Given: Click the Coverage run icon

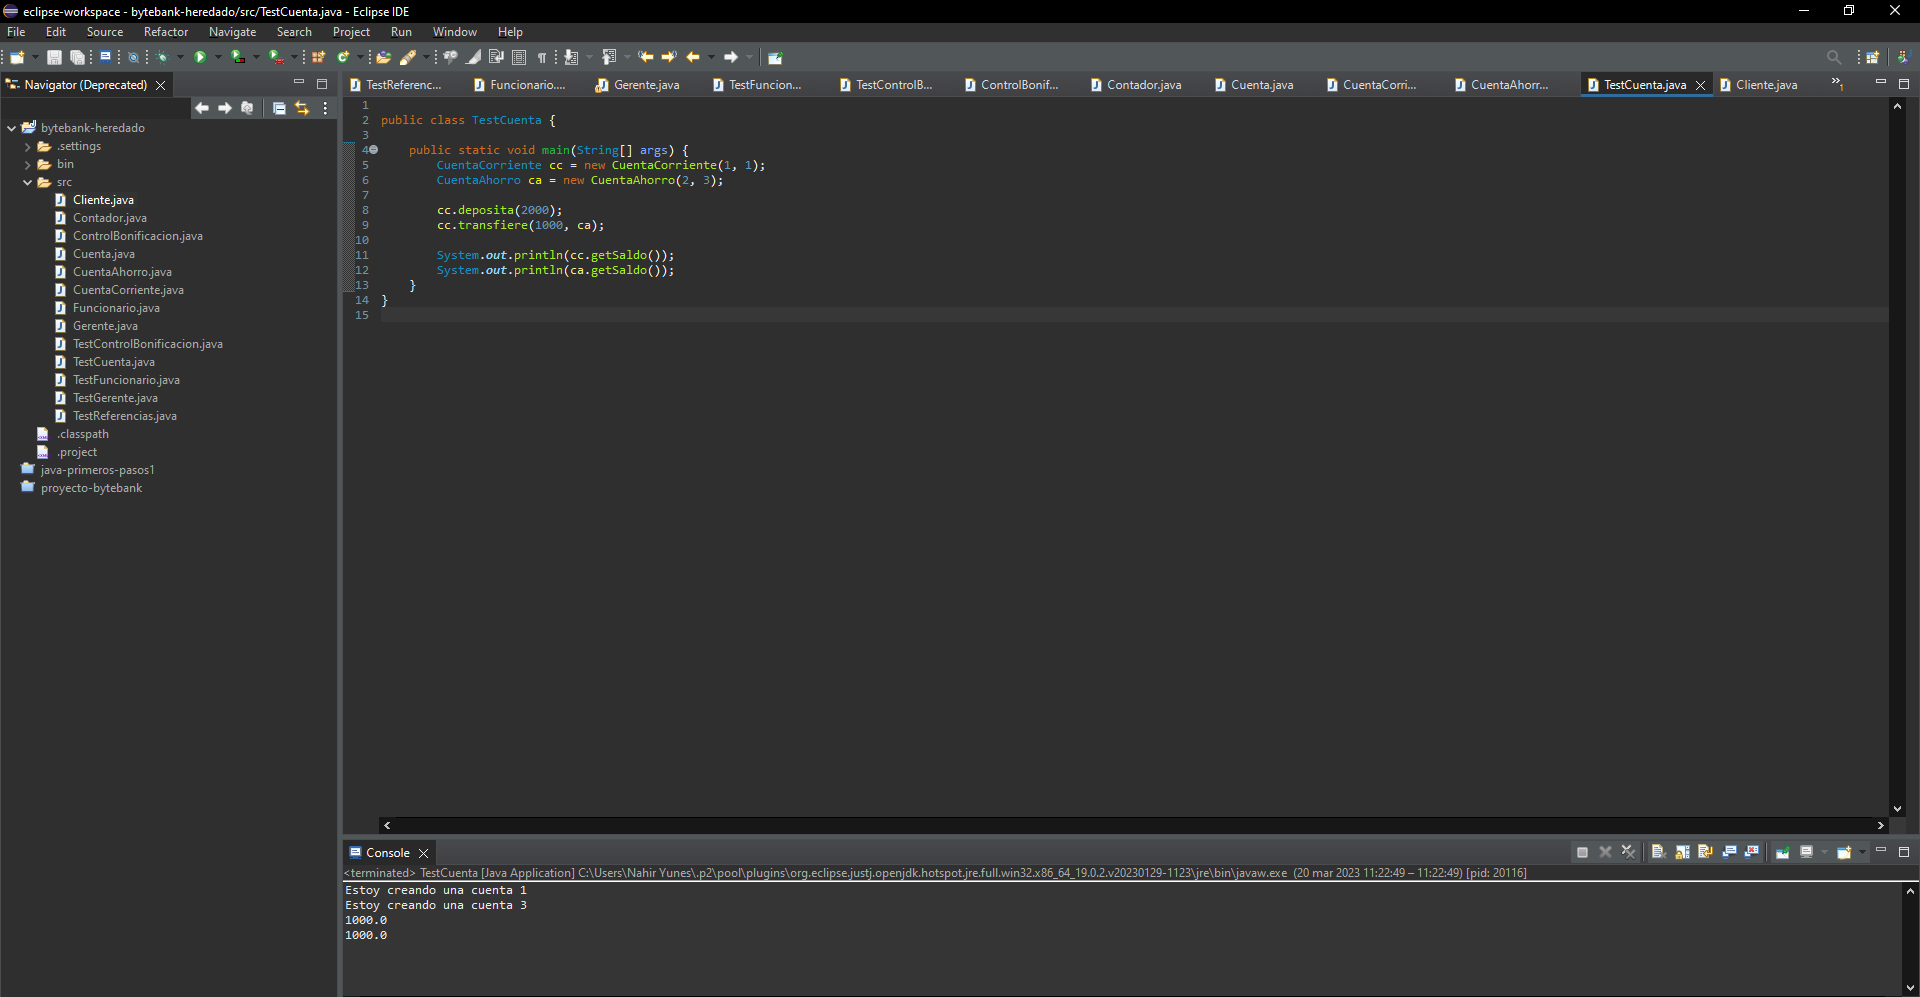Looking at the screenshot, I should 238,57.
